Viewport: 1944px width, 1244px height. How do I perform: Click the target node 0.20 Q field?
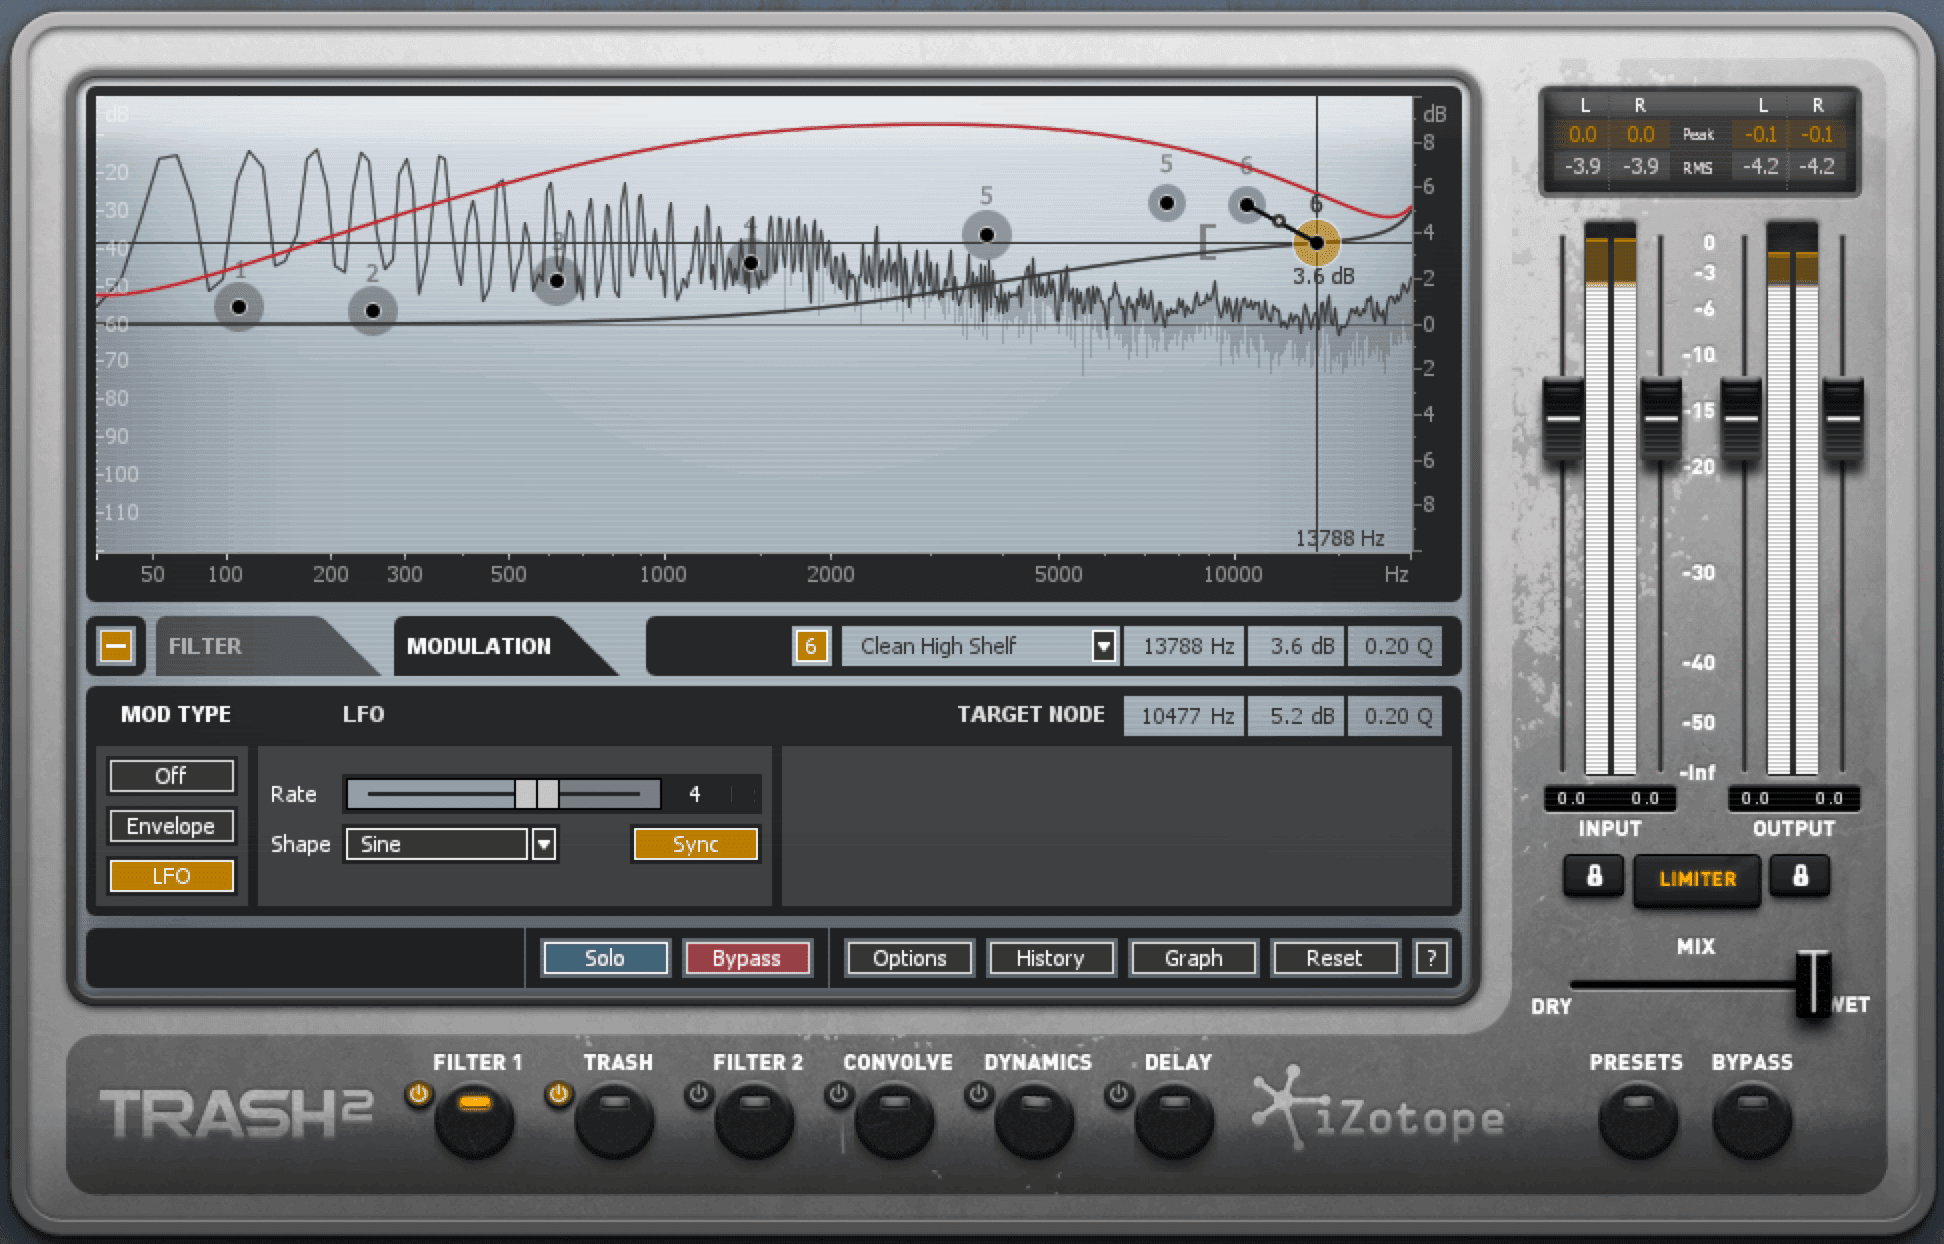[x=1395, y=716]
